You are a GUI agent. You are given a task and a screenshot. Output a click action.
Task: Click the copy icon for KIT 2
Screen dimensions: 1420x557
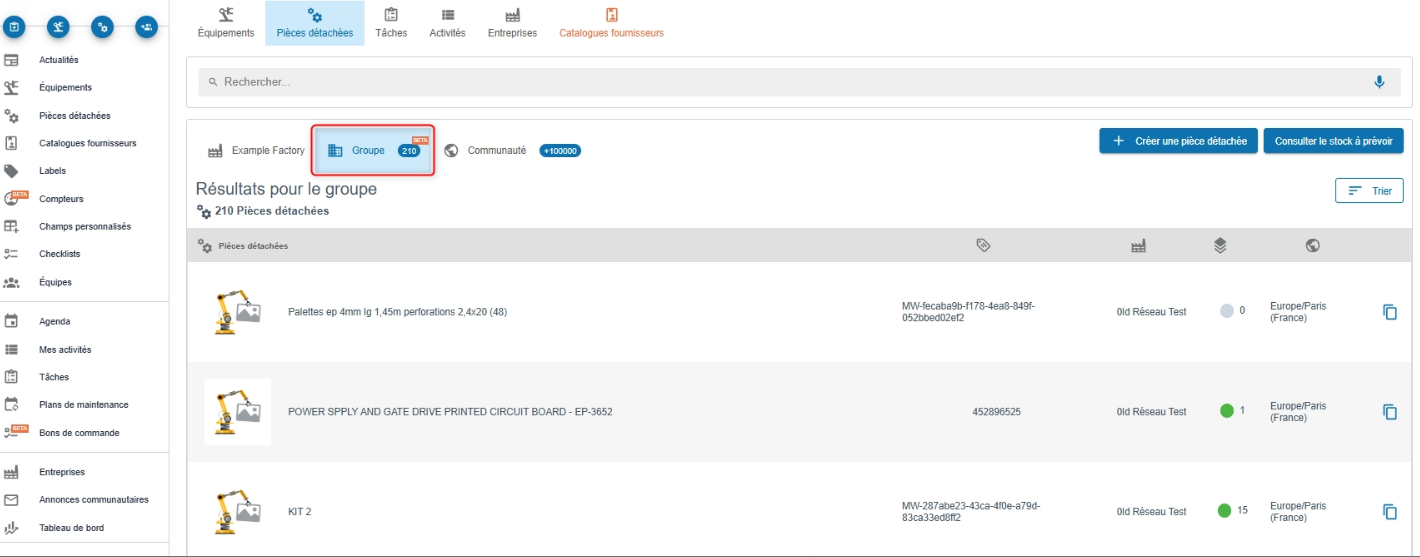coord(1389,512)
